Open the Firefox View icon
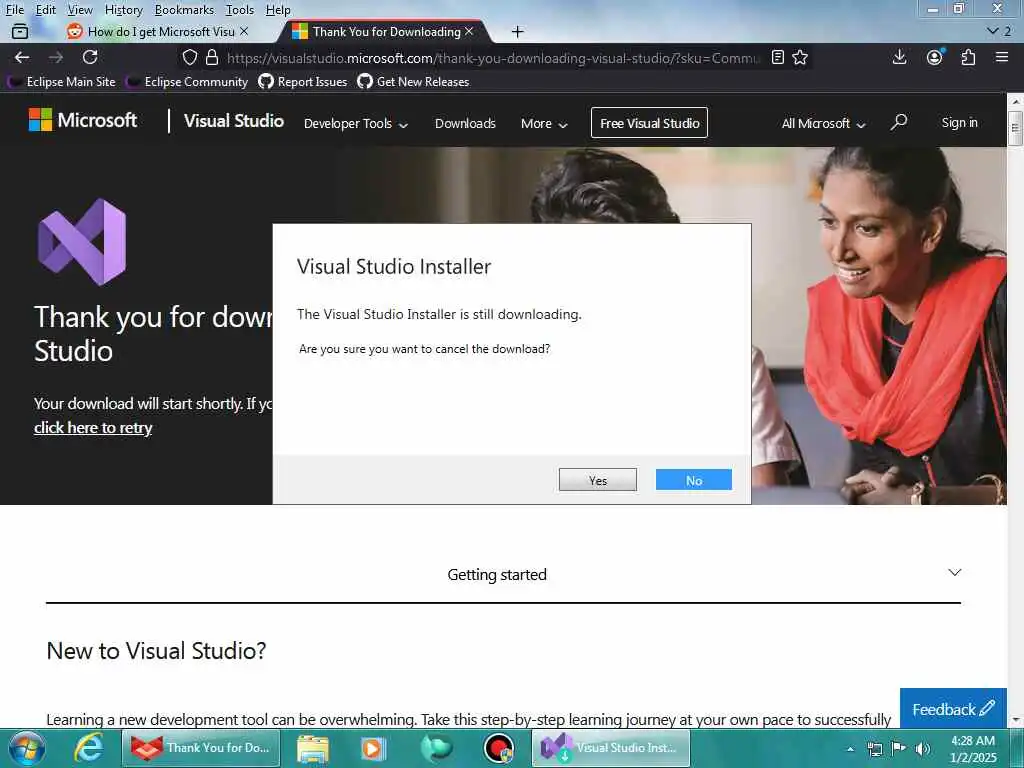Image resolution: width=1024 pixels, height=768 pixels. [x=20, y=31]
